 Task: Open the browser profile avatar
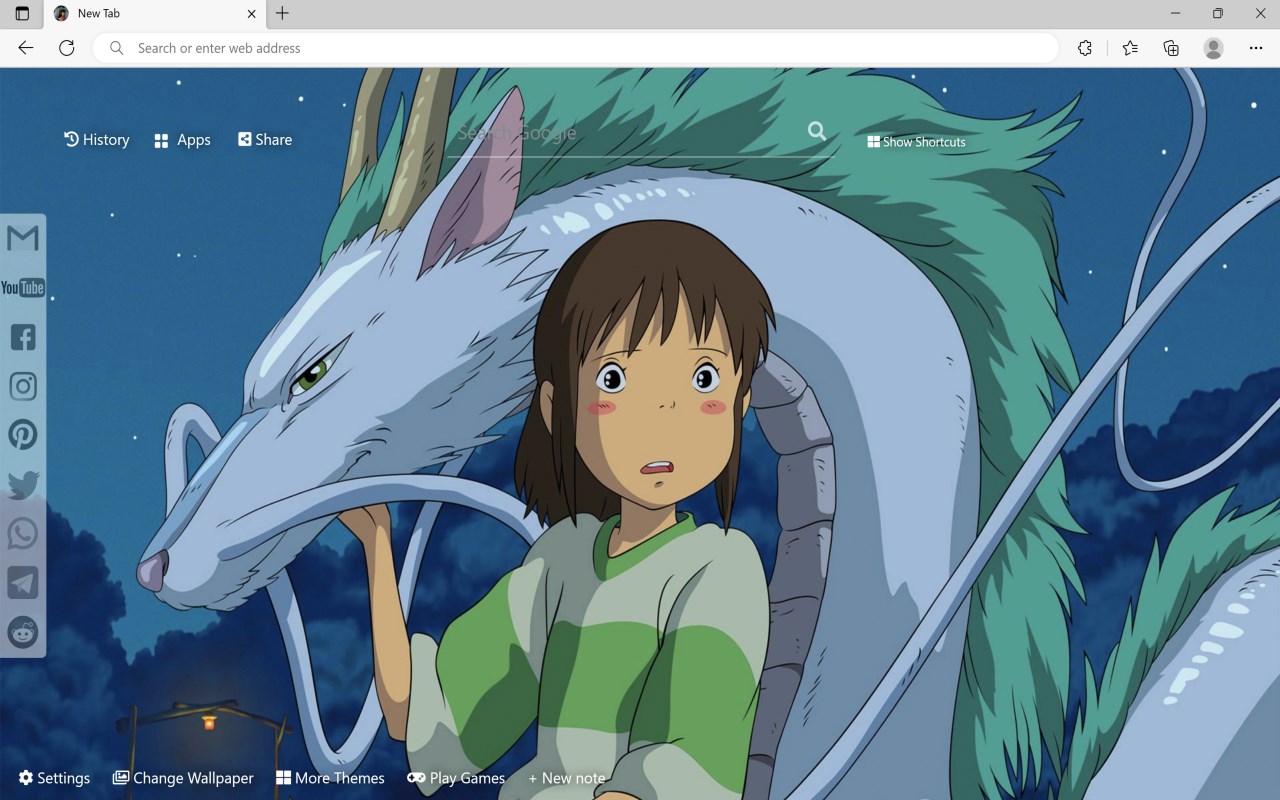tap(1213, 48)
